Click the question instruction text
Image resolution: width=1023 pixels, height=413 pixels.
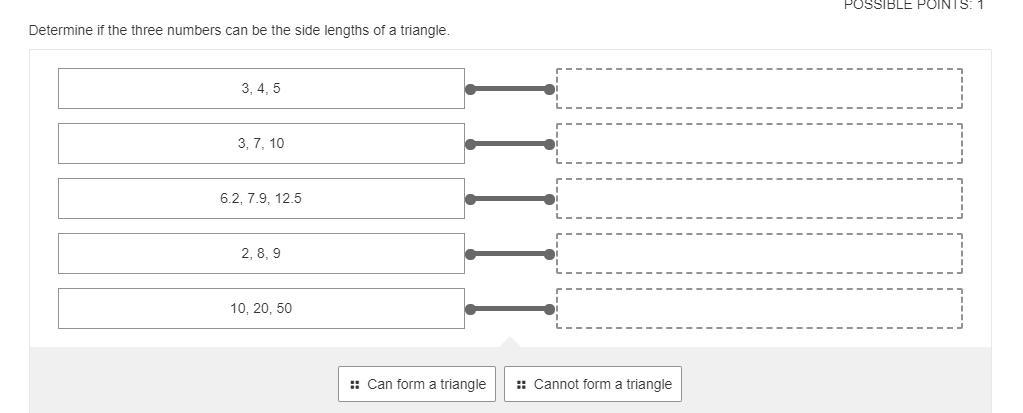pyautogui.click(x=239, y=30)
